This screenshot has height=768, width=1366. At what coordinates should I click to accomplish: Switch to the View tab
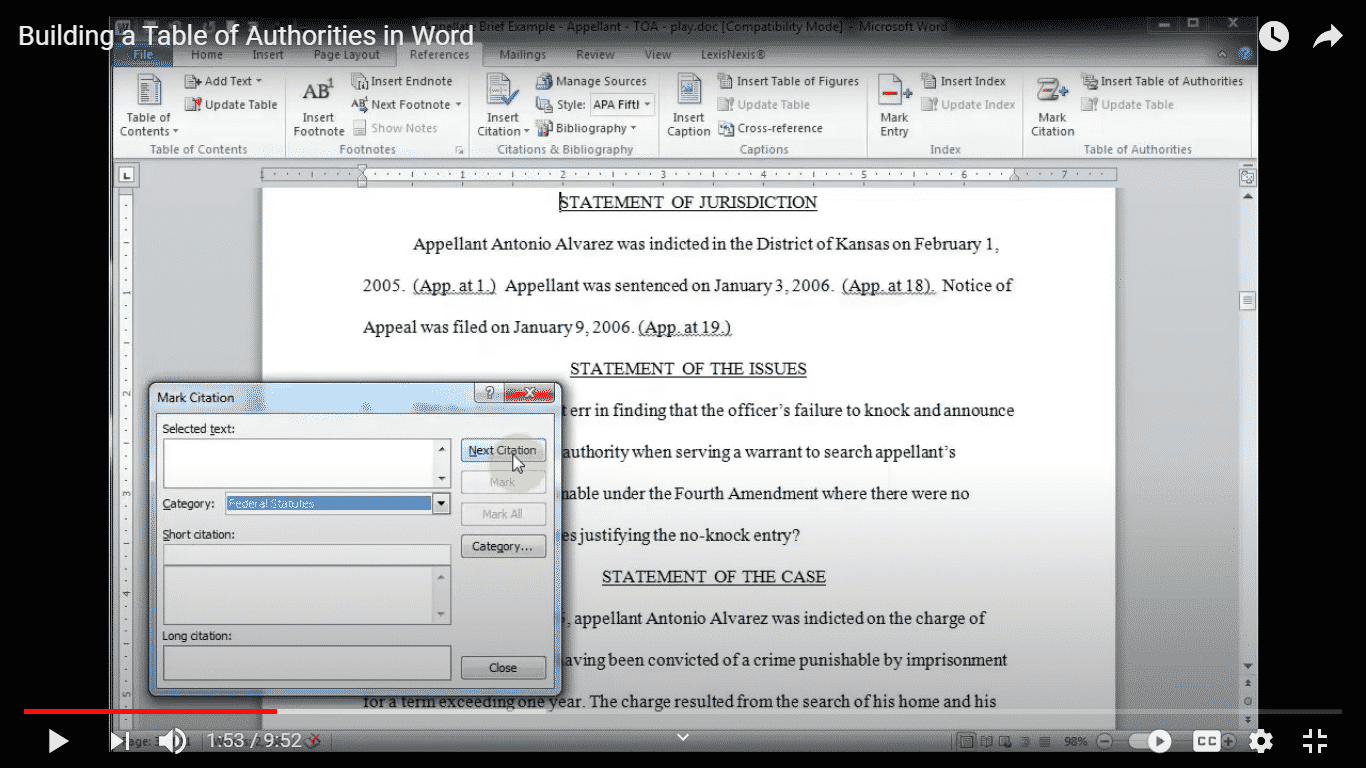pos(658,55)
